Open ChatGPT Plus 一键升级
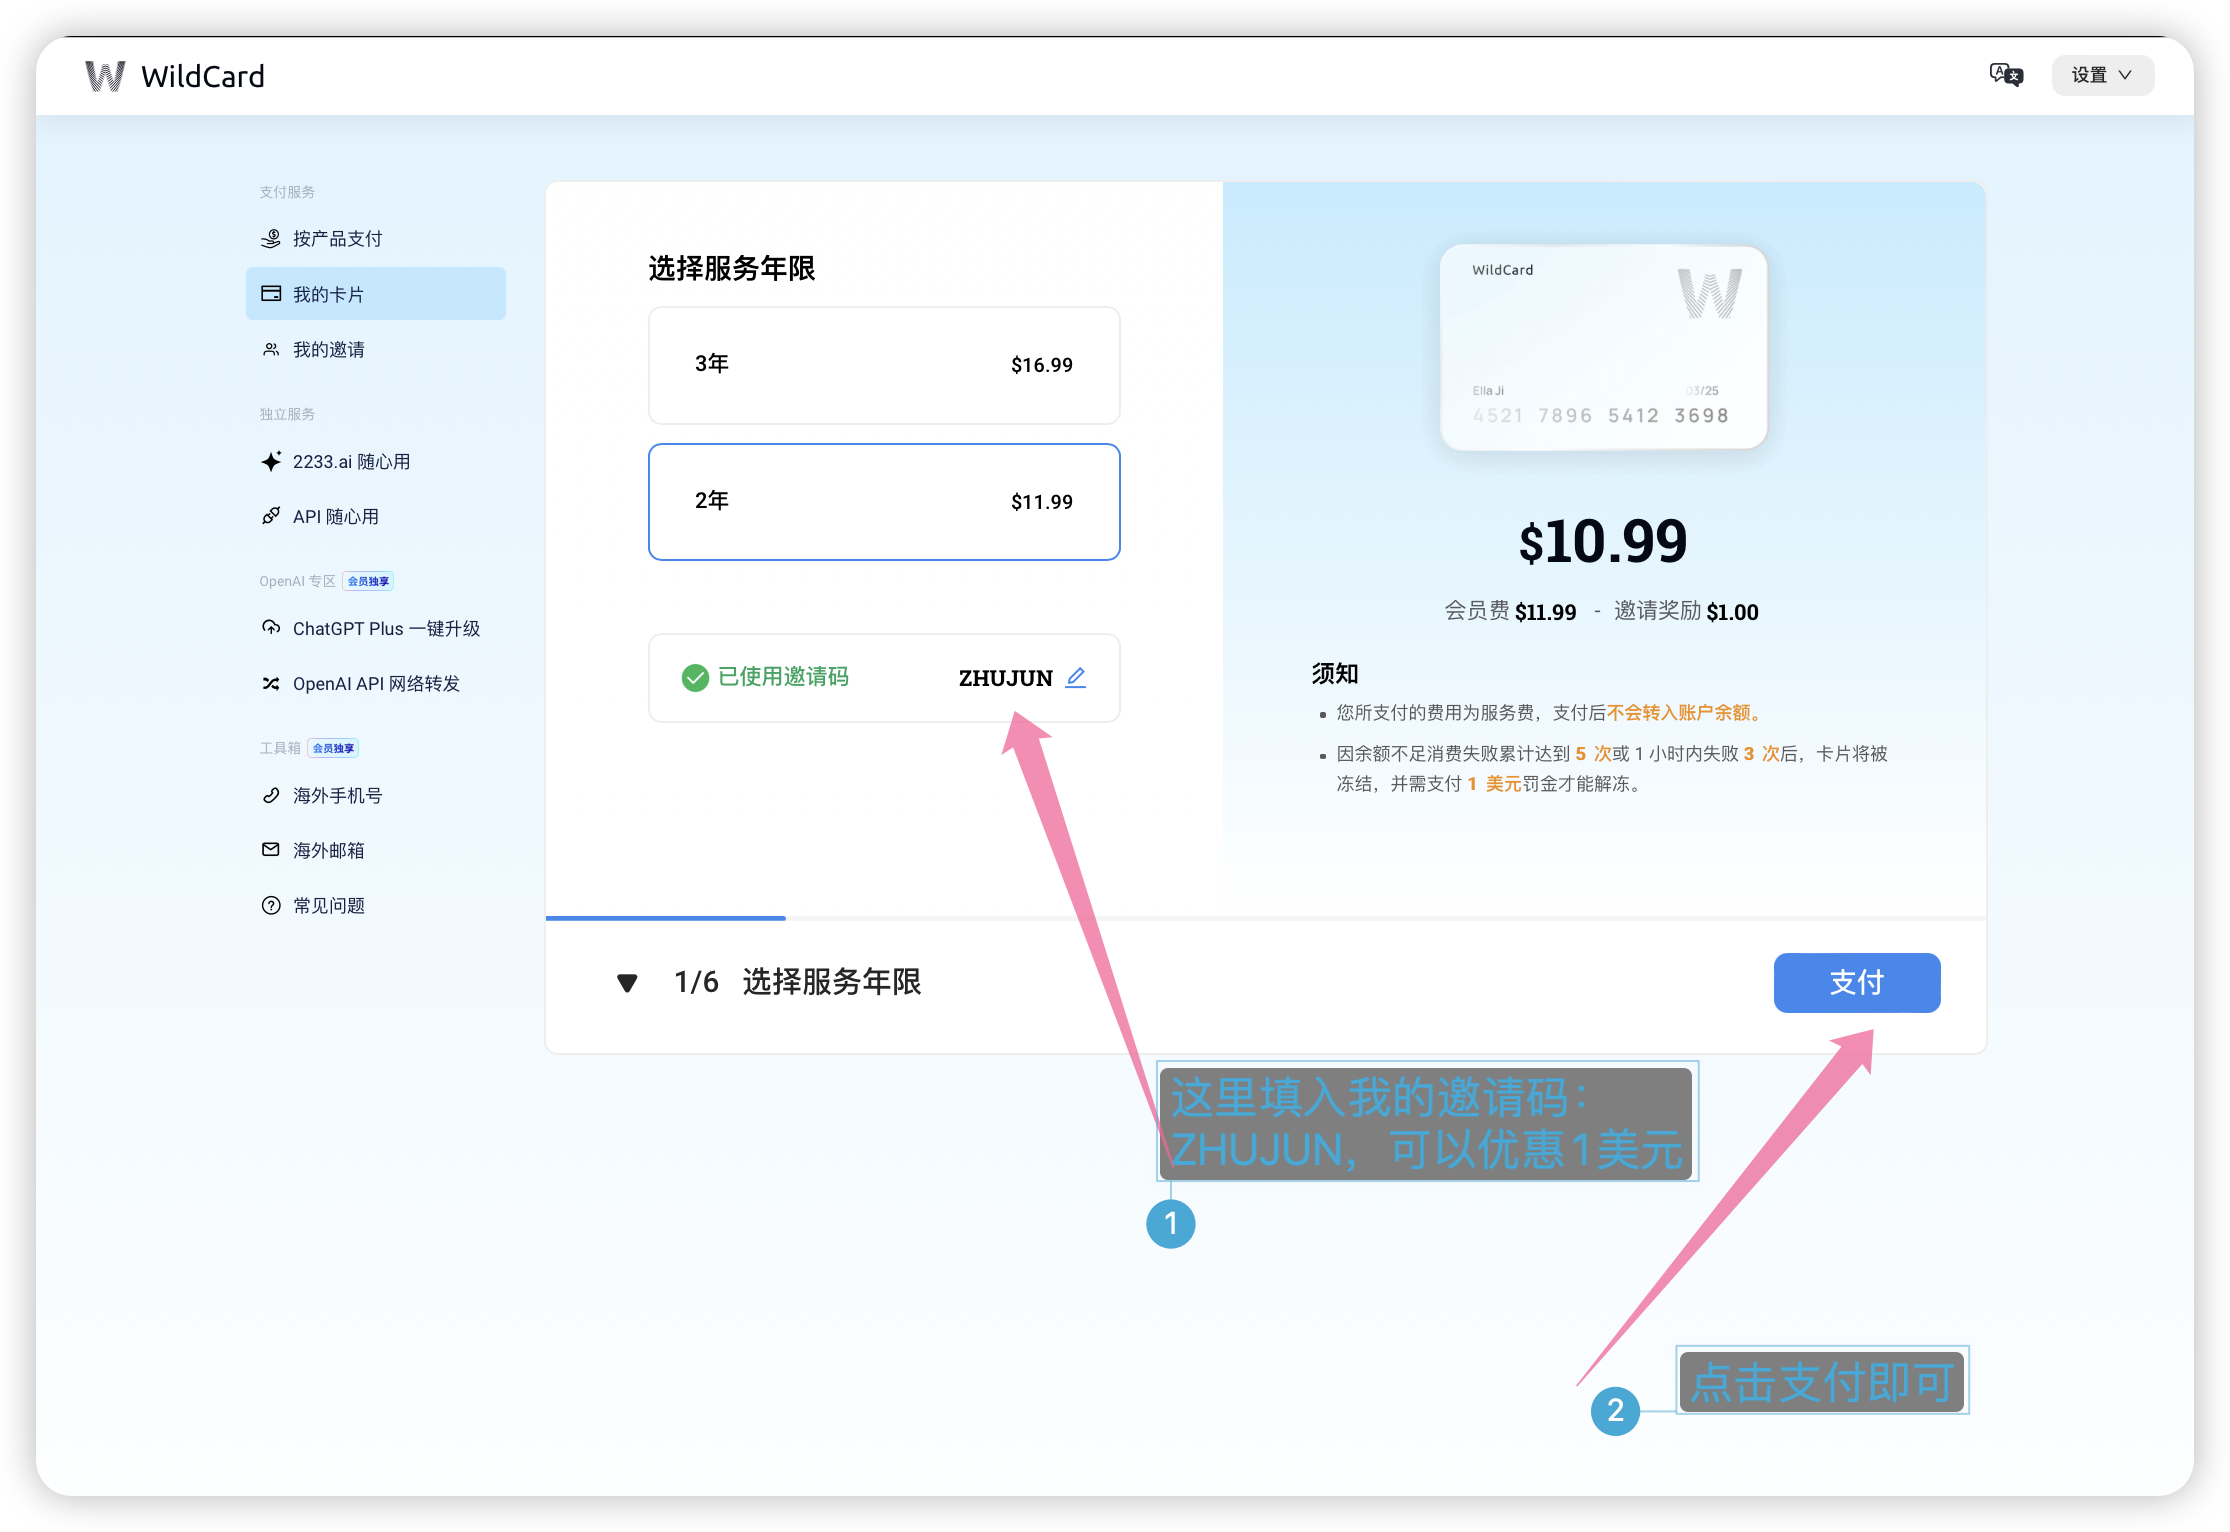This screenshot has height=1532, width=2230. (x=376, y=628)
